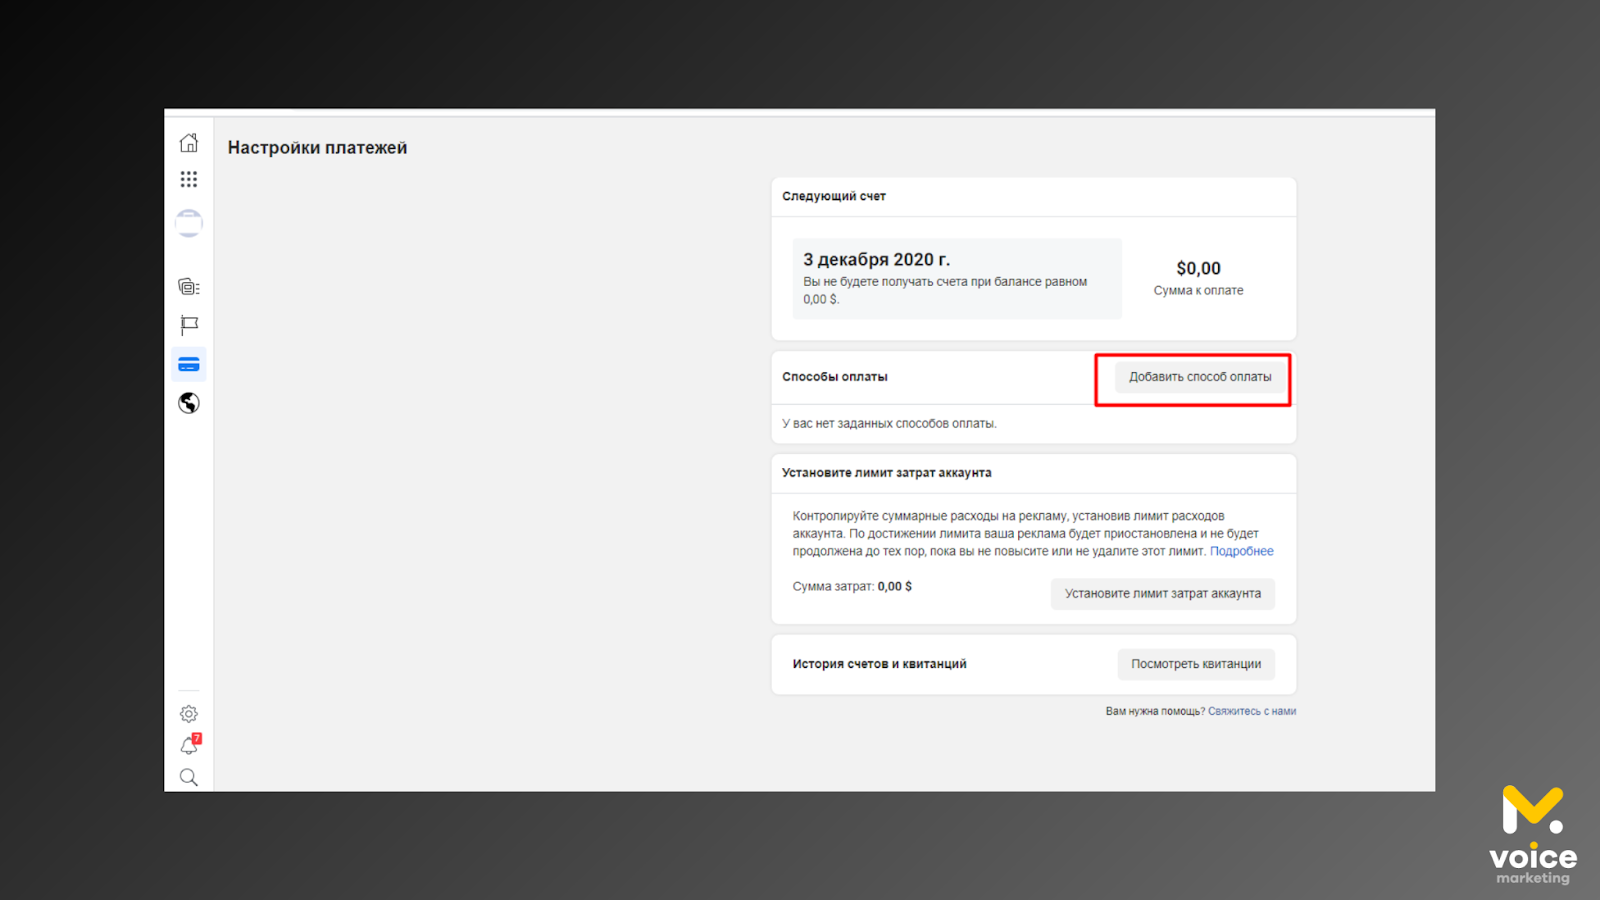The height and width of the screenshot is (900, 1600).
Task: Click the Следующий счет header
Action: 834,196
